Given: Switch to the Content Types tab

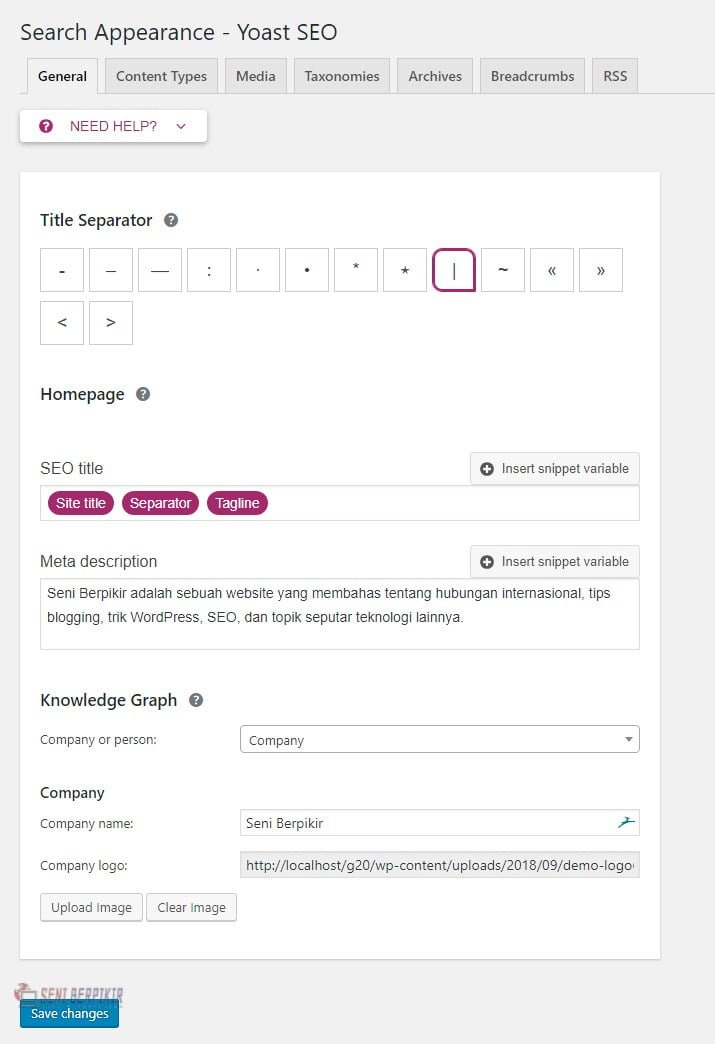Looking at the screenshot, I should [162, 77].
